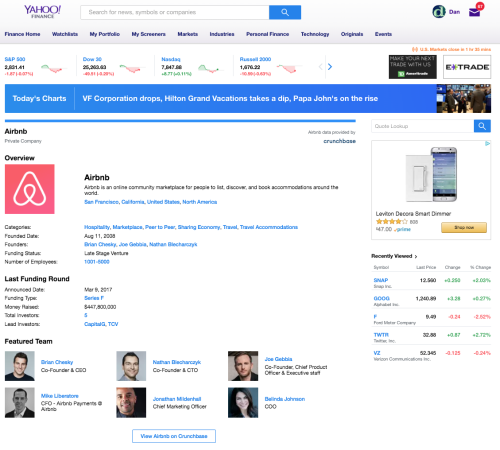The height and width of the screenshot is (450, 500).
Task: Click the Leviton smart dimmer product image
Action: 431,174
